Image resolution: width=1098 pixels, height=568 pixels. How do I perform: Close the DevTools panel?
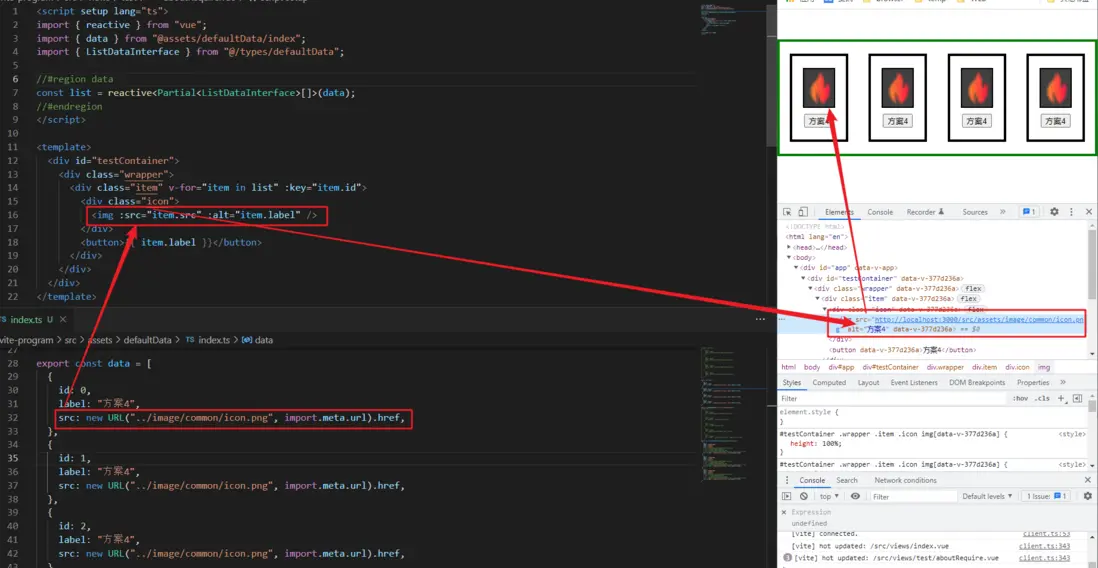pos(1089,212)
